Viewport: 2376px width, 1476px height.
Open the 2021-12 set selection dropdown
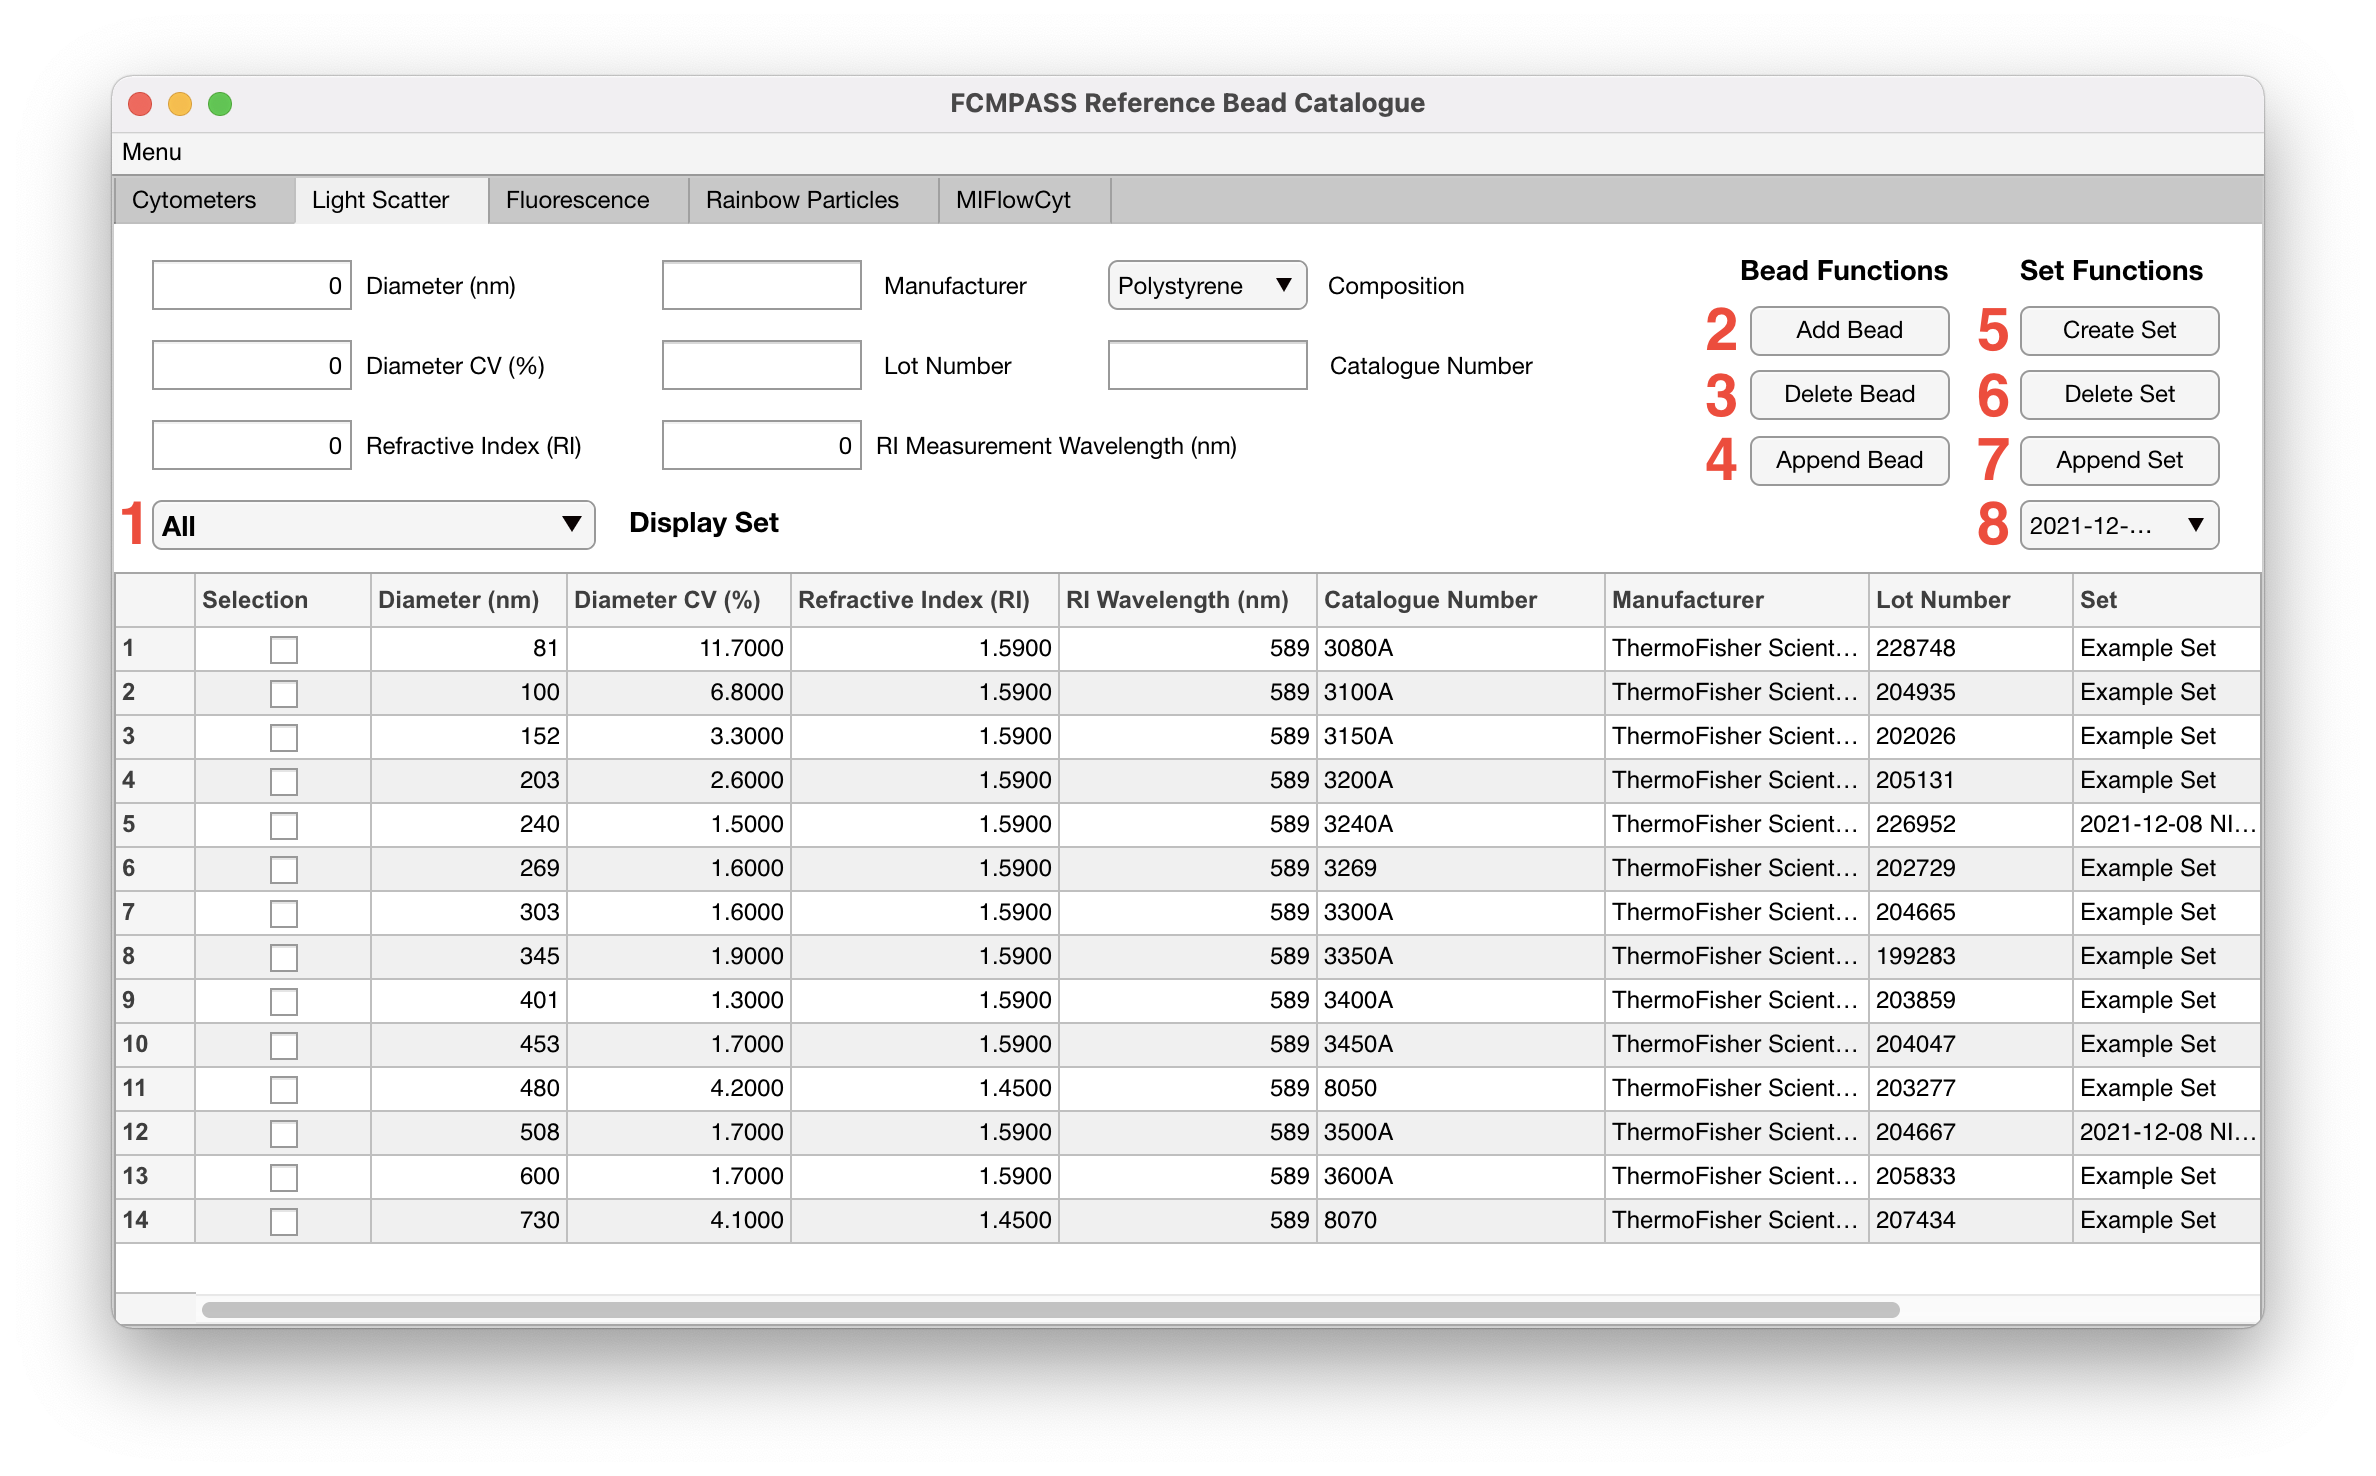tap(2118, 525)
